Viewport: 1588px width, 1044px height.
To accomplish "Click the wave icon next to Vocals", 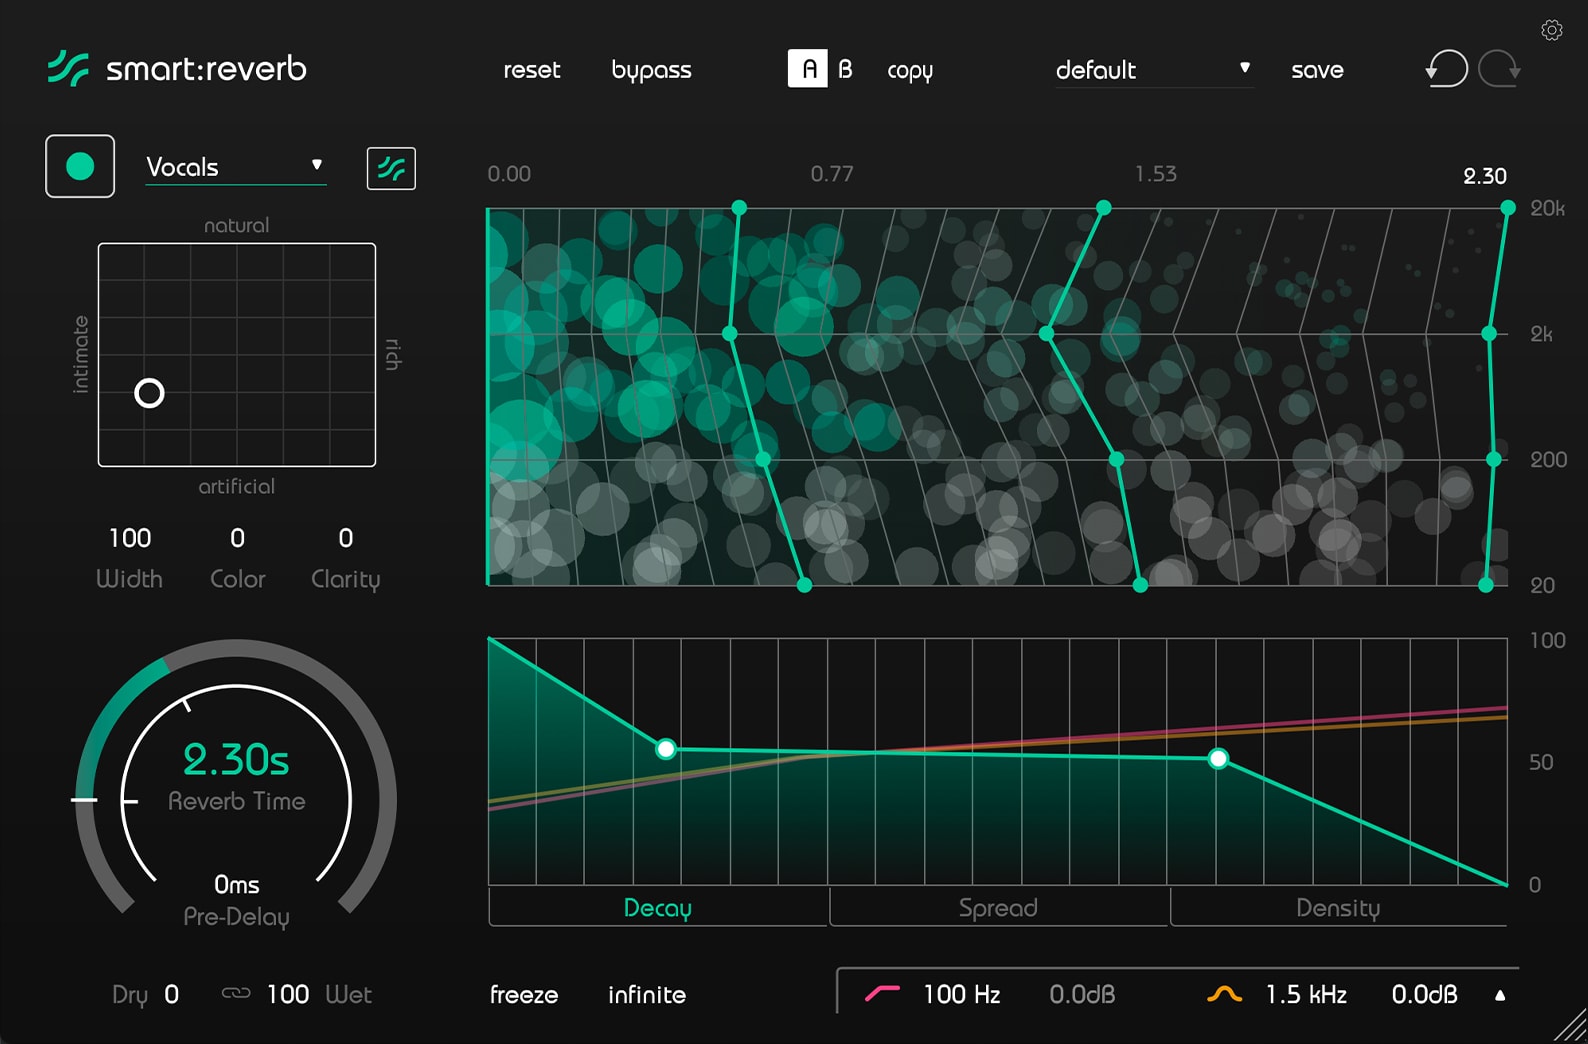I will 391,168.
